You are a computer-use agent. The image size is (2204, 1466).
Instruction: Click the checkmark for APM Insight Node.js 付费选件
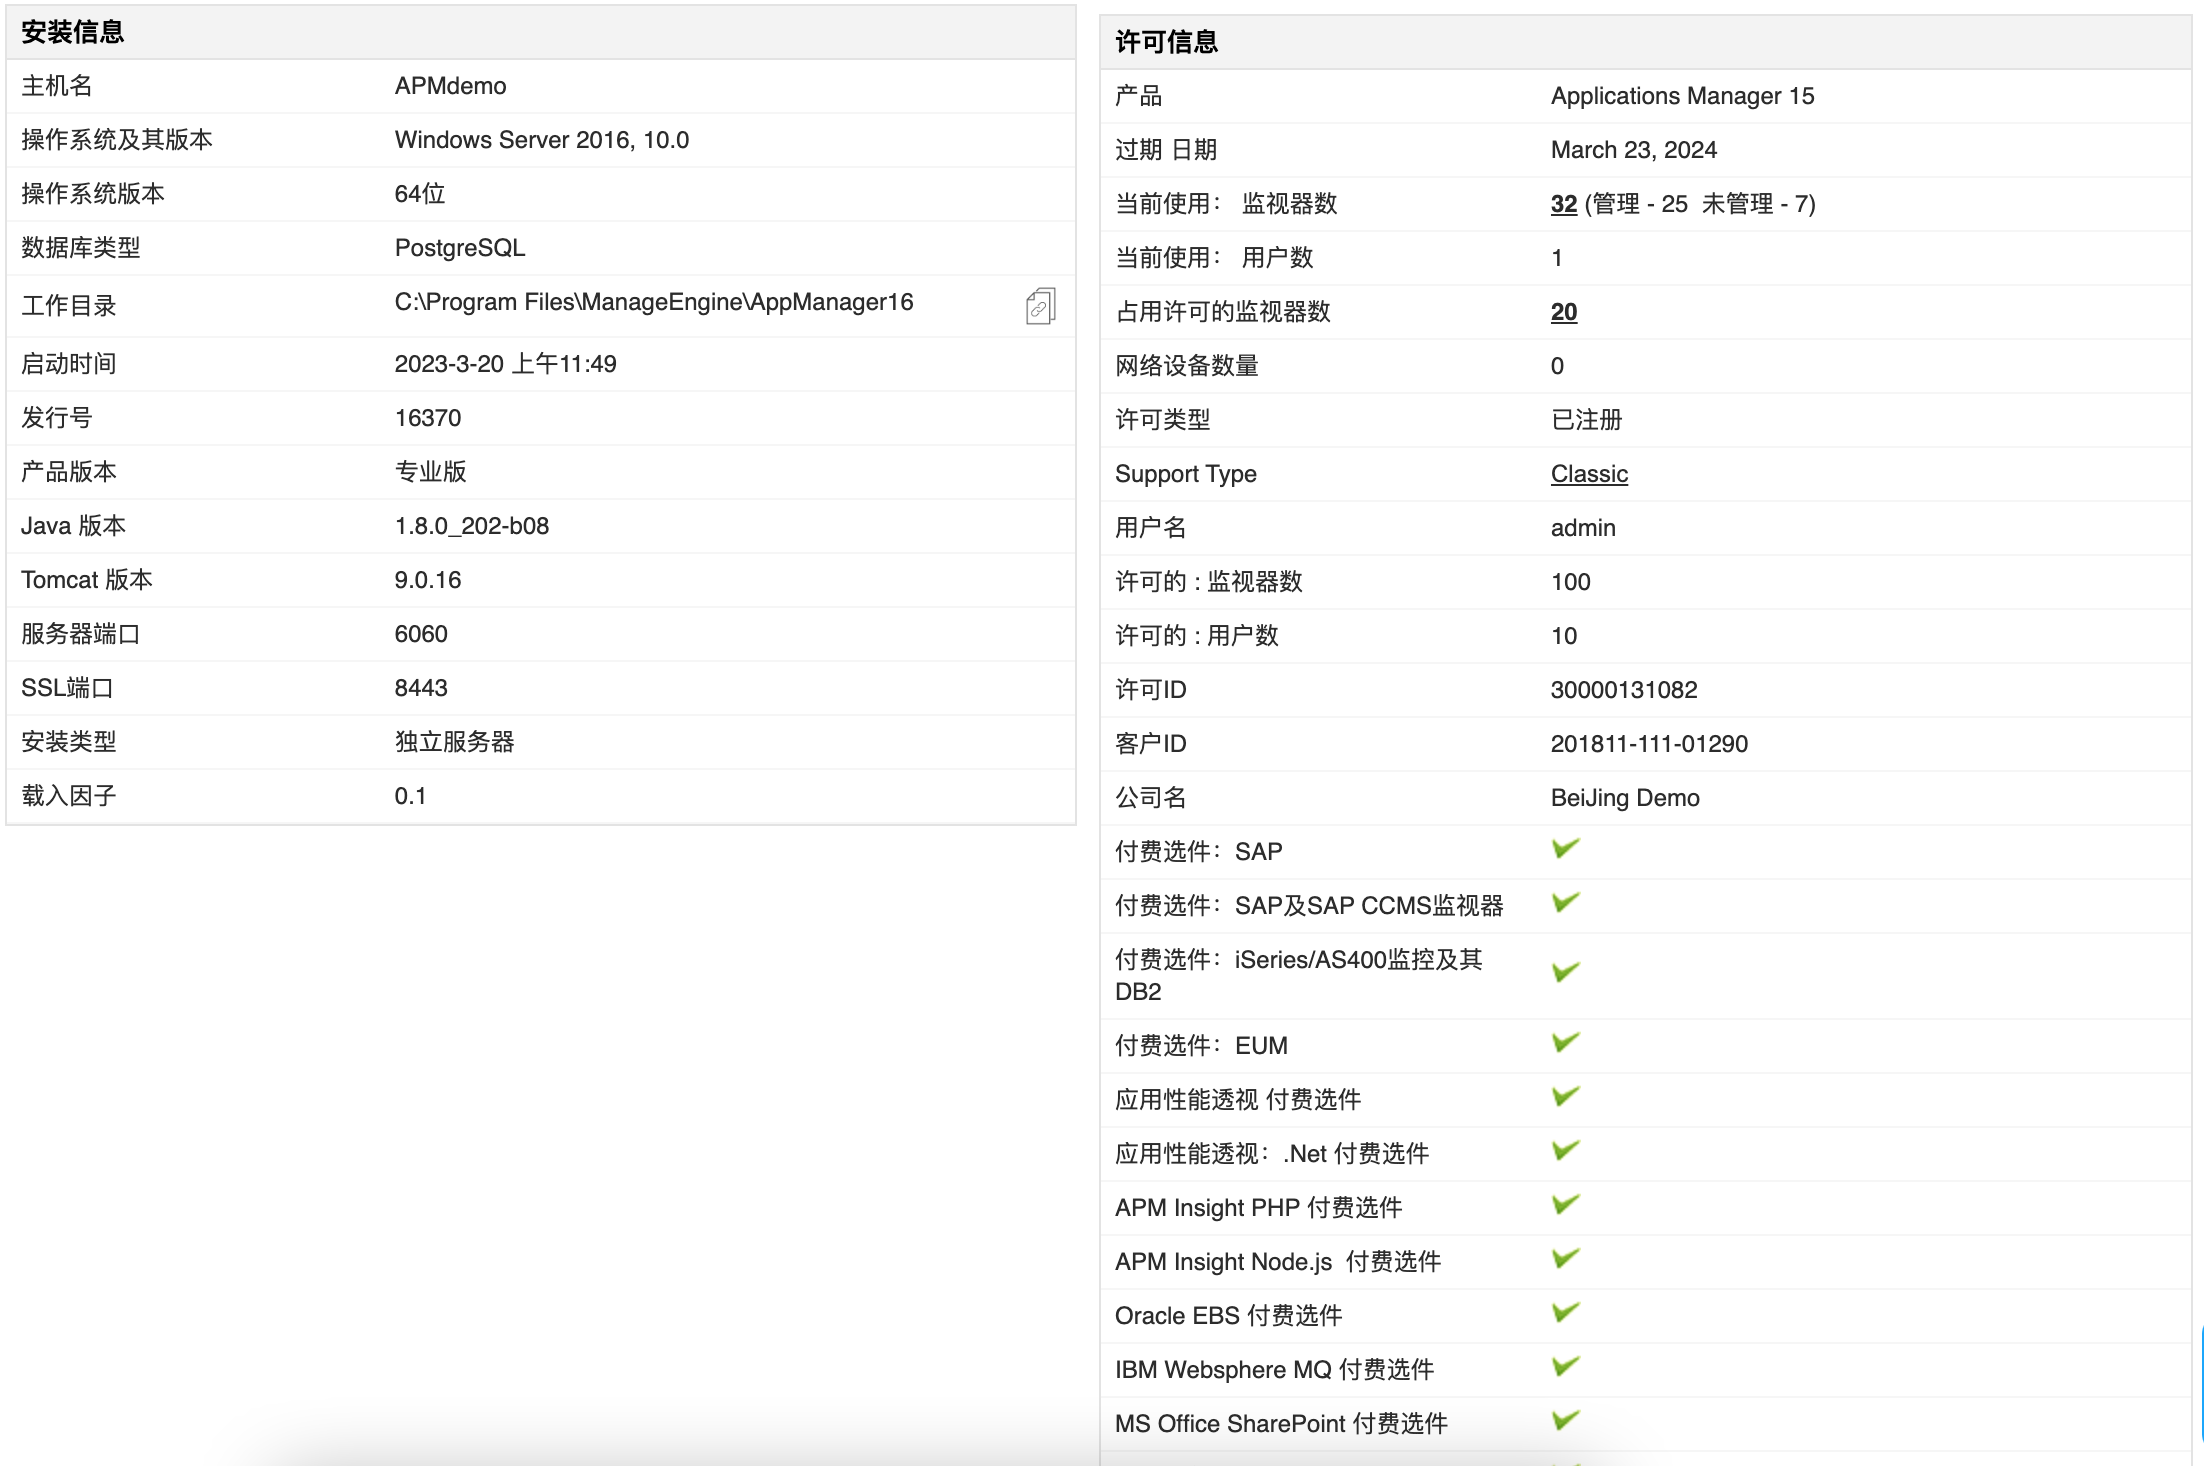1566,1259
